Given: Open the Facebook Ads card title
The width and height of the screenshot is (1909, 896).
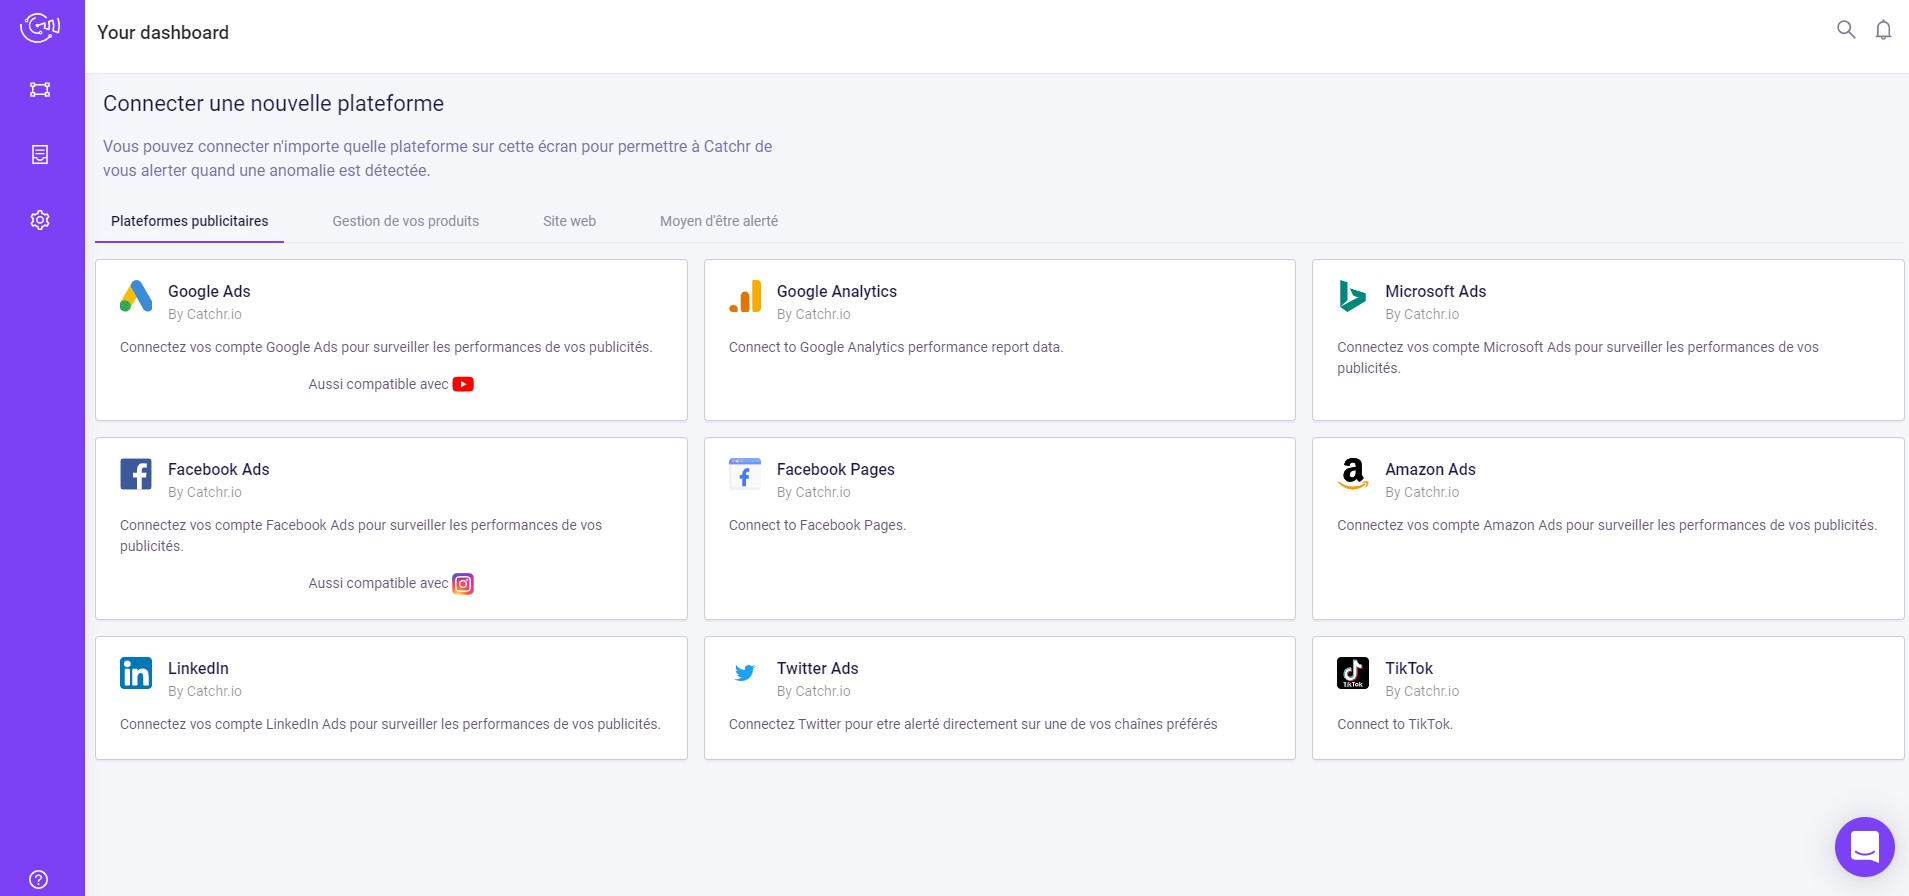Looking at the screenshot, I should tap(219, 469).
